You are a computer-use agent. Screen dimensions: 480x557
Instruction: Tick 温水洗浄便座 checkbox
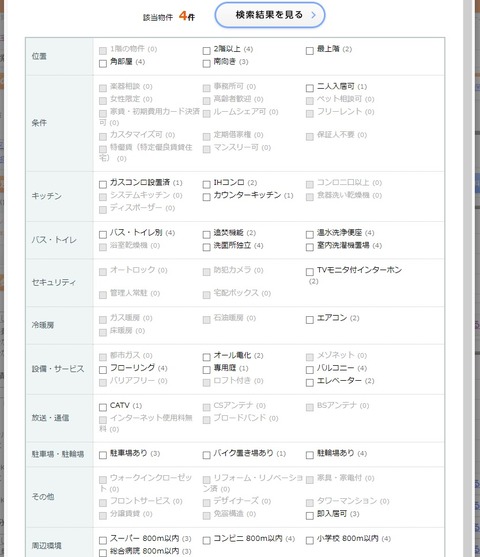(x=309, y=234)
